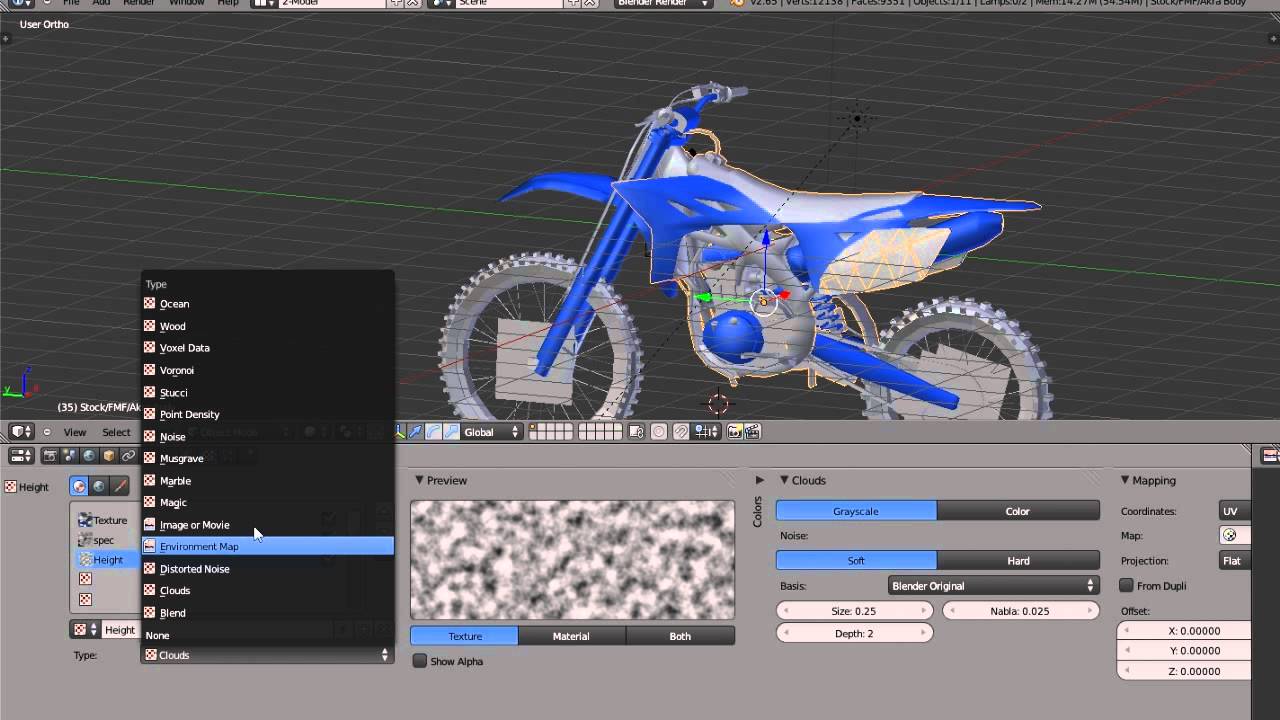Click the Offset Y value field
The width and height of the screenshot is (1280, 720).
(x=1185, y=650)
